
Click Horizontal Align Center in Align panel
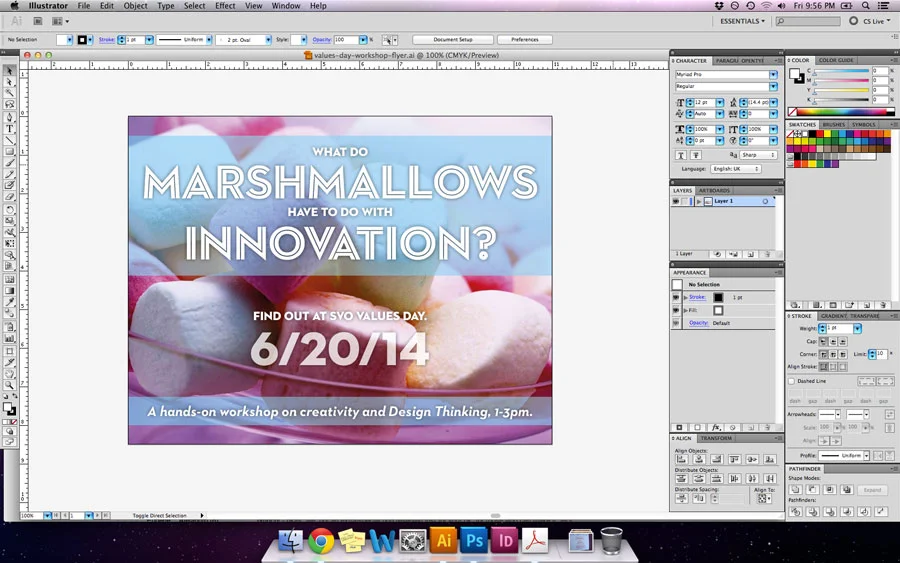pos(699,459)
